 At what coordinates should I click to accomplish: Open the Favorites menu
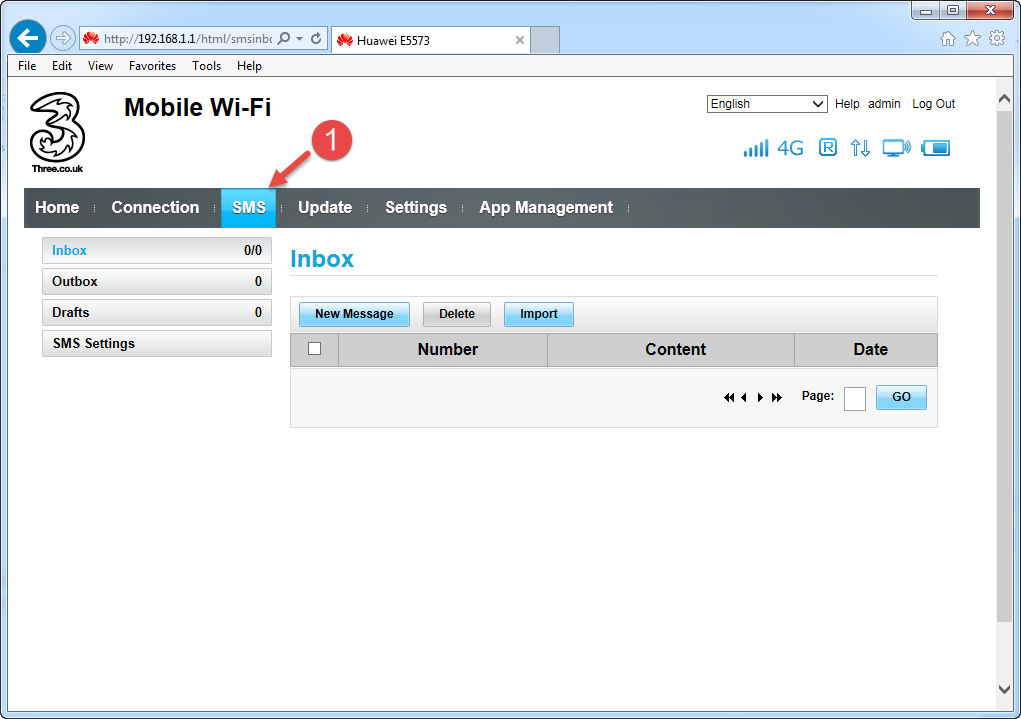[152, 66]
